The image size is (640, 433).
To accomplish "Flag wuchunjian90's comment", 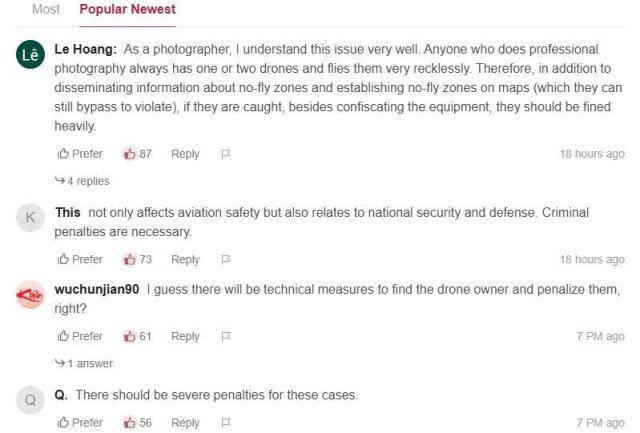I will click(225, 336).
